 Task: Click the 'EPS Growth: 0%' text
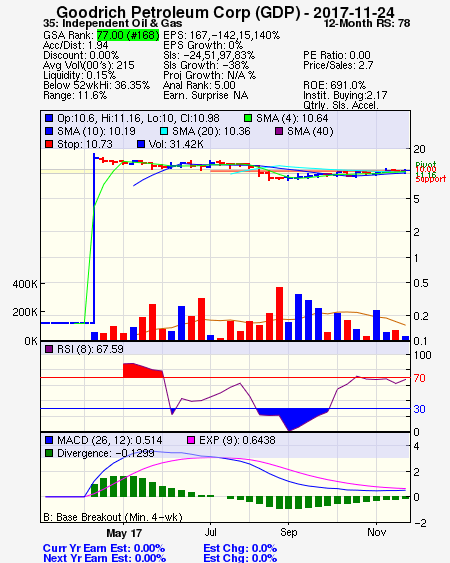click(x=203, y=45)
